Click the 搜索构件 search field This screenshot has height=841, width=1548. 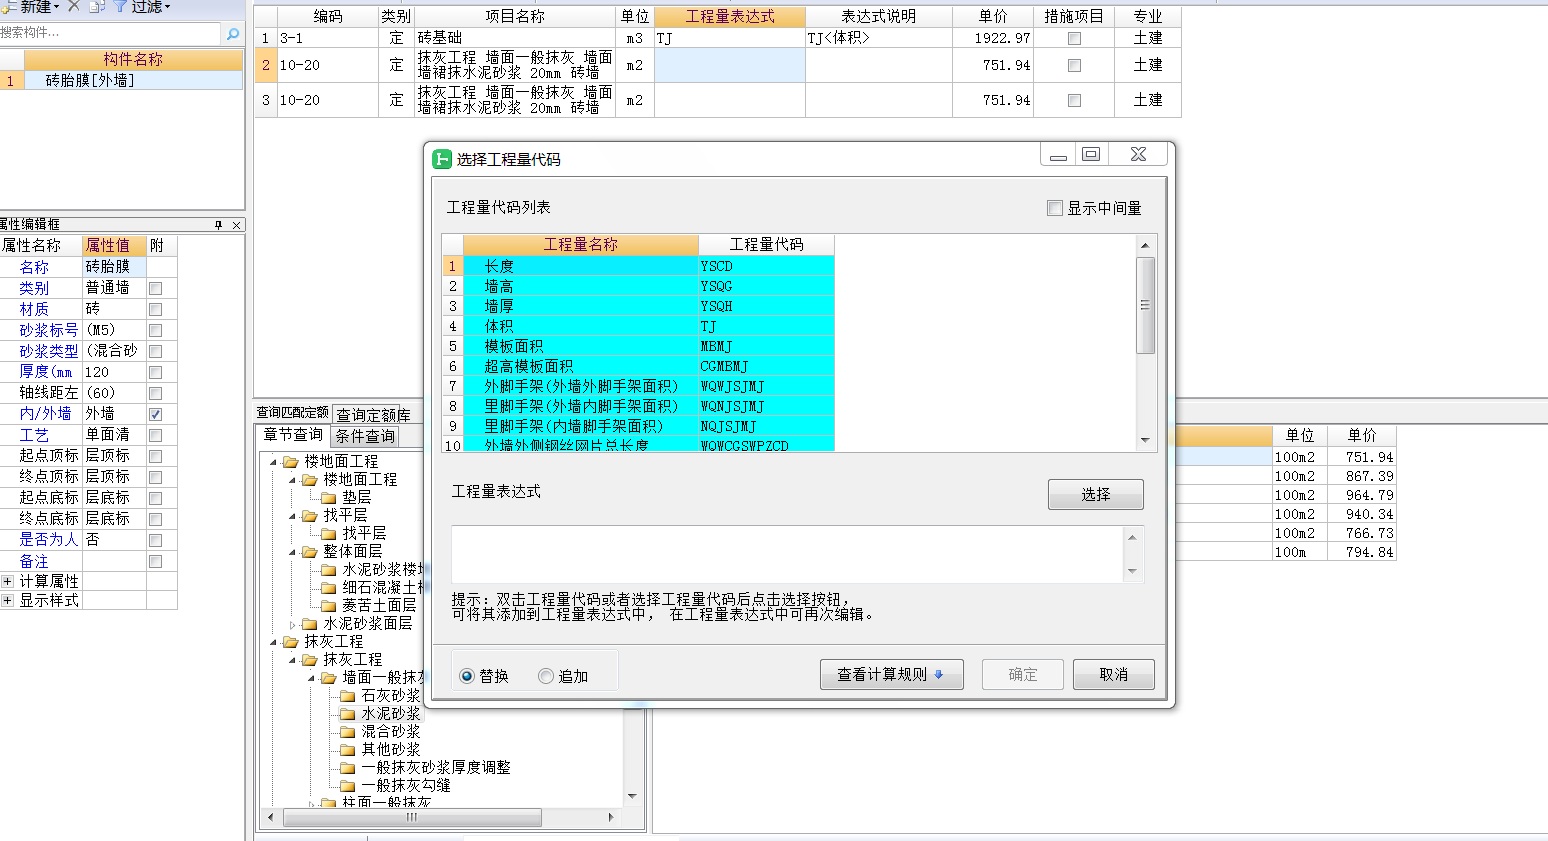110,33
